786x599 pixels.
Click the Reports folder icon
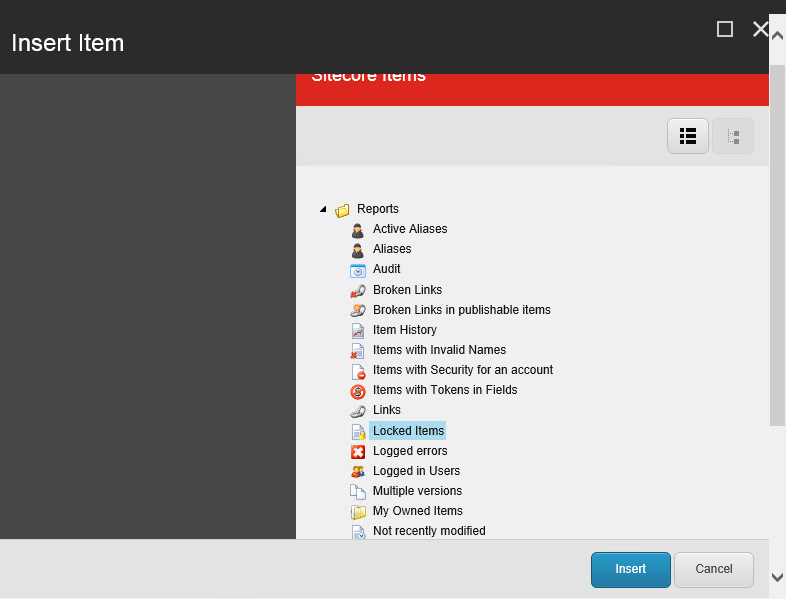342,211
